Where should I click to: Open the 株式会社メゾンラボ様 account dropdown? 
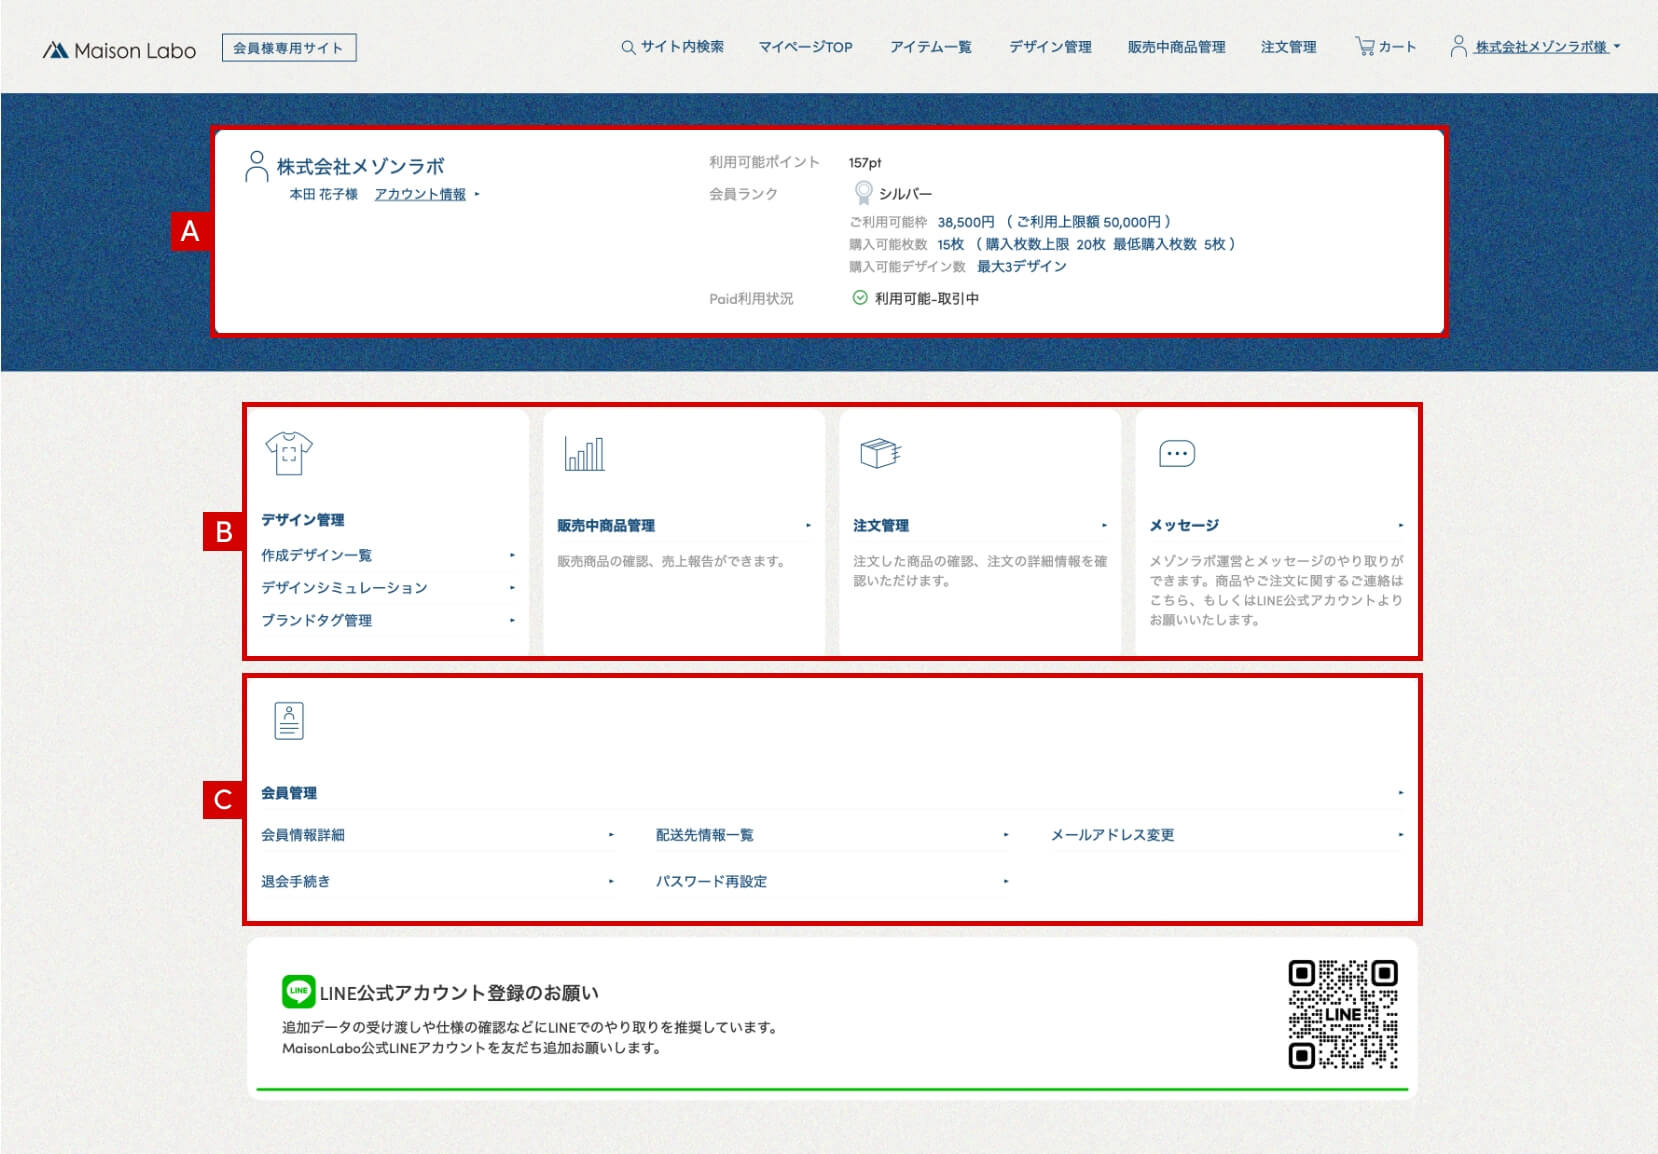click(1546, 47)
